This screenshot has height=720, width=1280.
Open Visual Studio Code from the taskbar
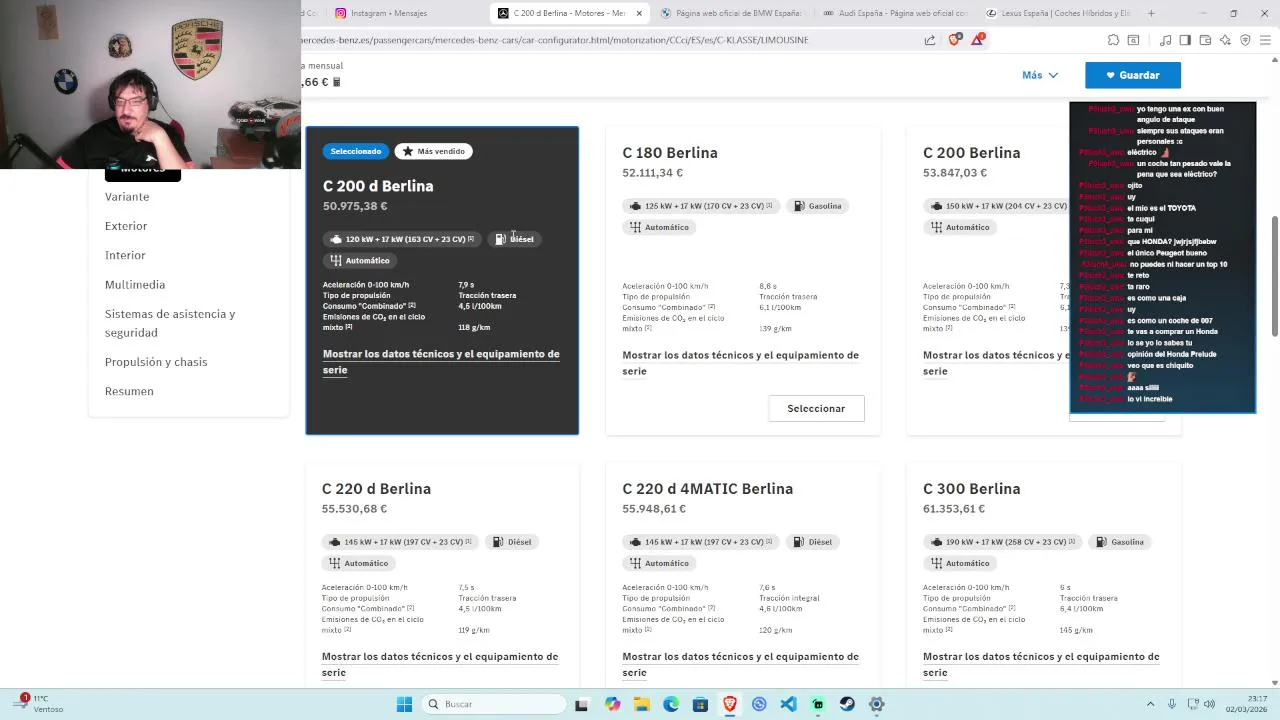(x=788, y=704)
